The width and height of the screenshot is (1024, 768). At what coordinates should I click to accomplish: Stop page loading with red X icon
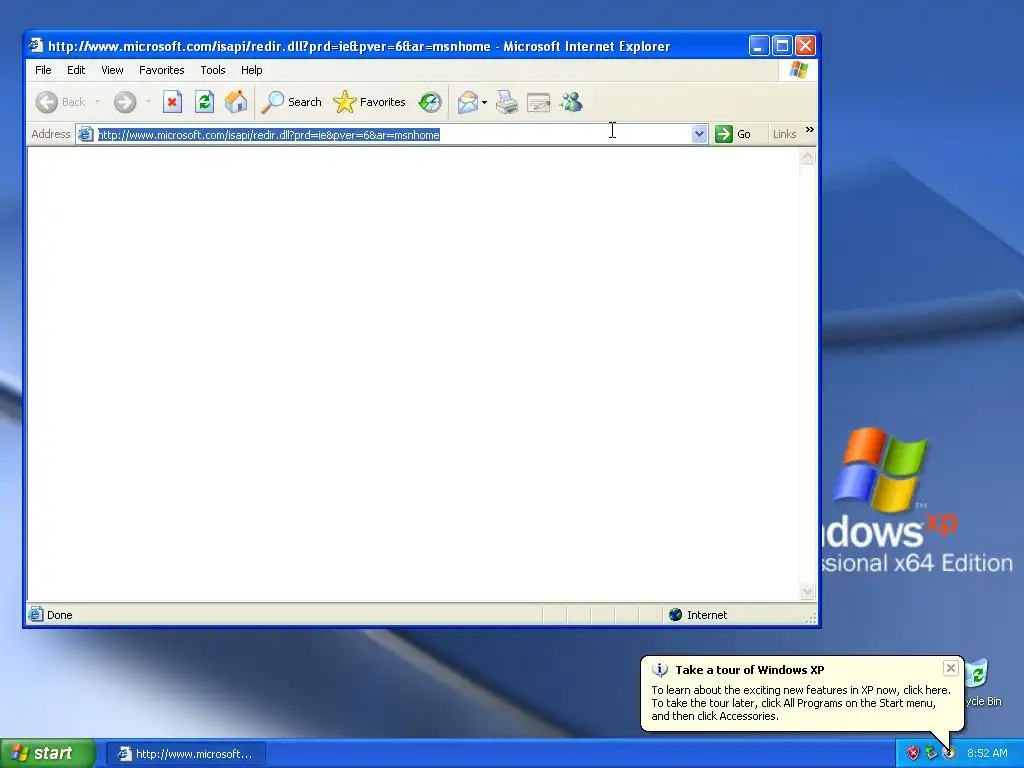click(172, 102)
